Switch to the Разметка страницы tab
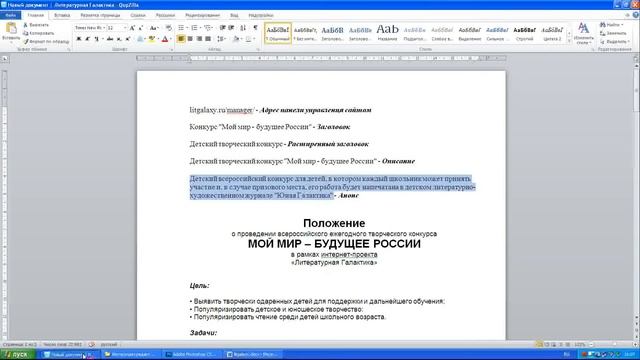 pos(100,15)
